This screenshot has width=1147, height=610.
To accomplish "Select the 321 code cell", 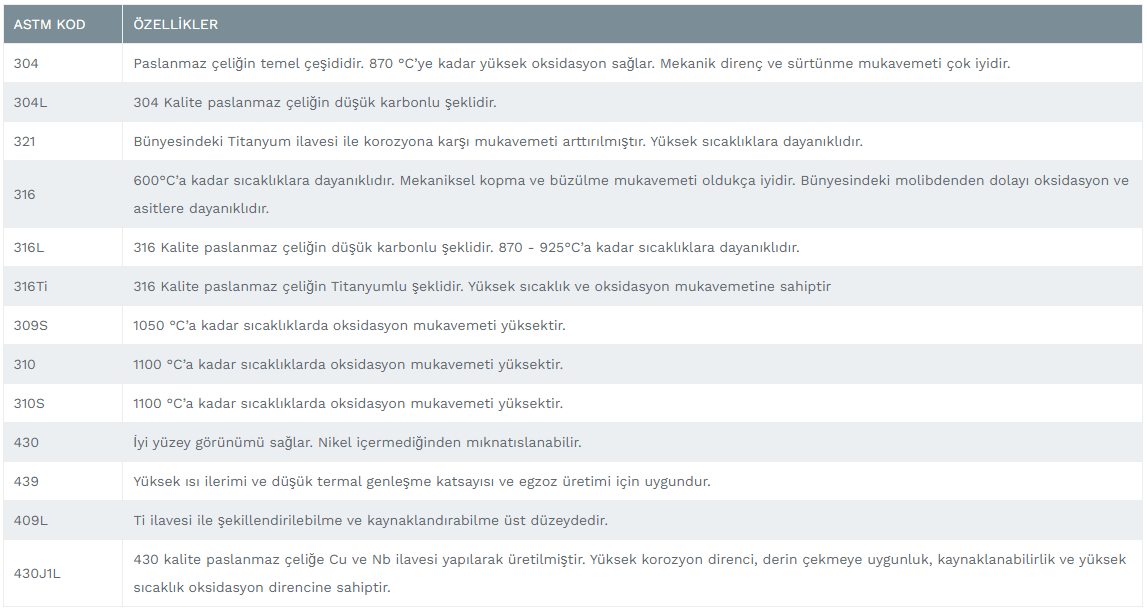I will coord(63,141).
